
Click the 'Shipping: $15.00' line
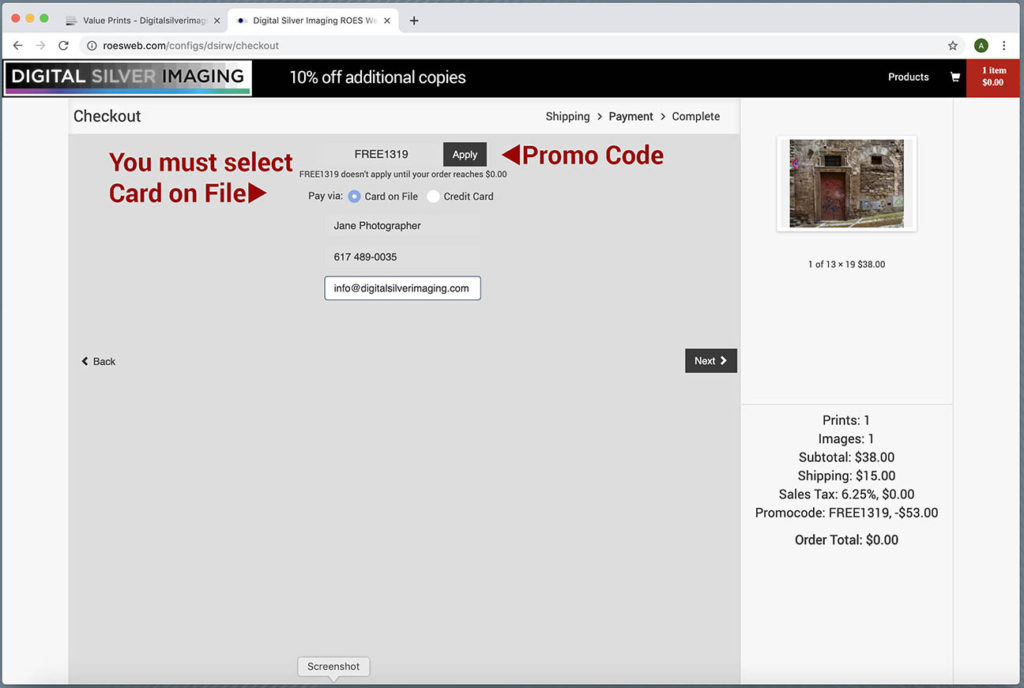click(846, 476)
